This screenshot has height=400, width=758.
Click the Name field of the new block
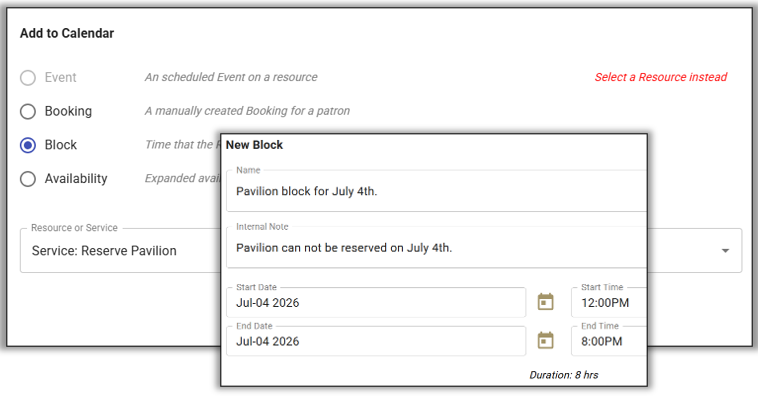pos(435,190)
